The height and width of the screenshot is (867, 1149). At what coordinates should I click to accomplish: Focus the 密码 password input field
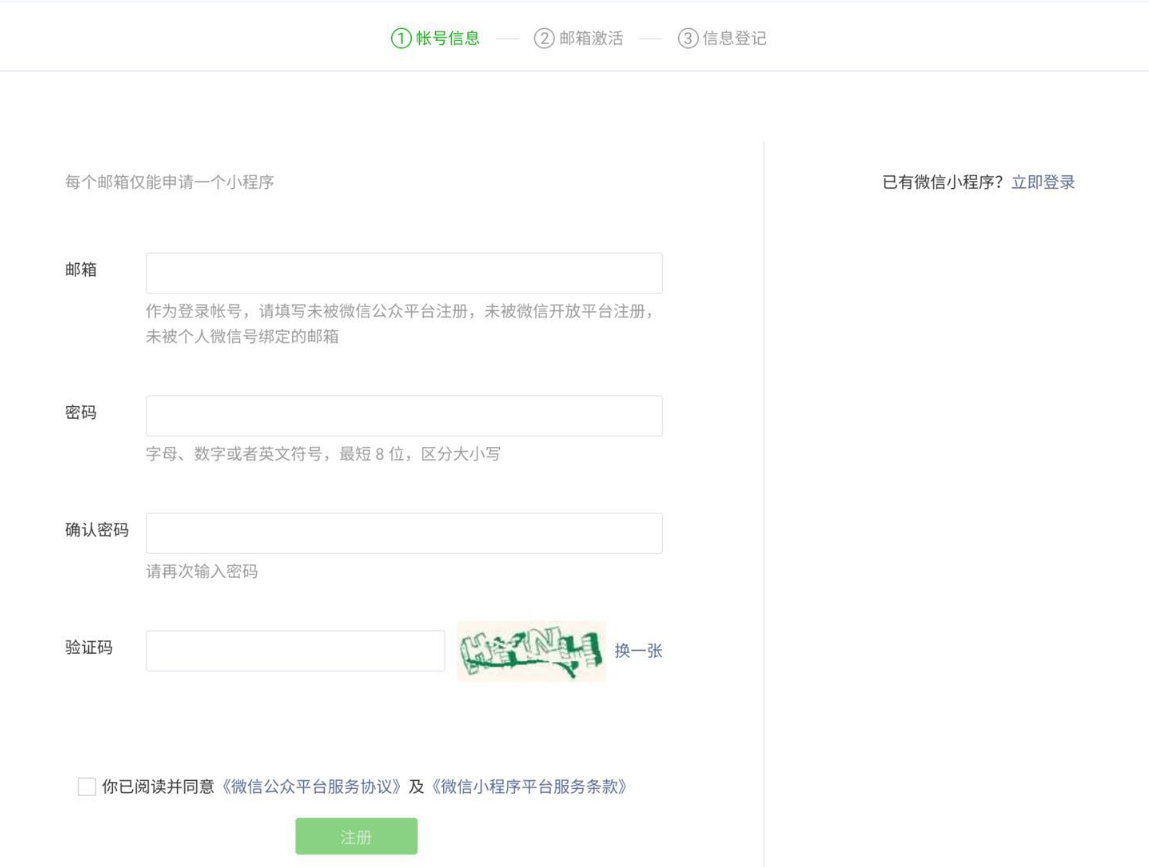click(404, 416)
